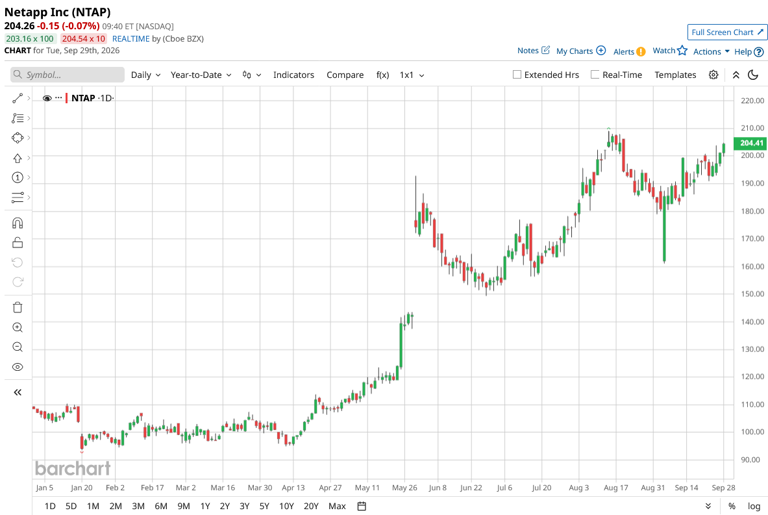Undo the last chart action
This screenshot has height=515, width=768.
pos(17,262)
